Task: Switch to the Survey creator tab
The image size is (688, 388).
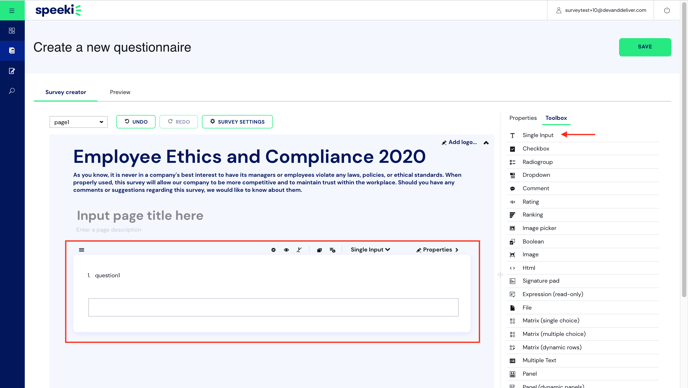Action: (65, 92)
